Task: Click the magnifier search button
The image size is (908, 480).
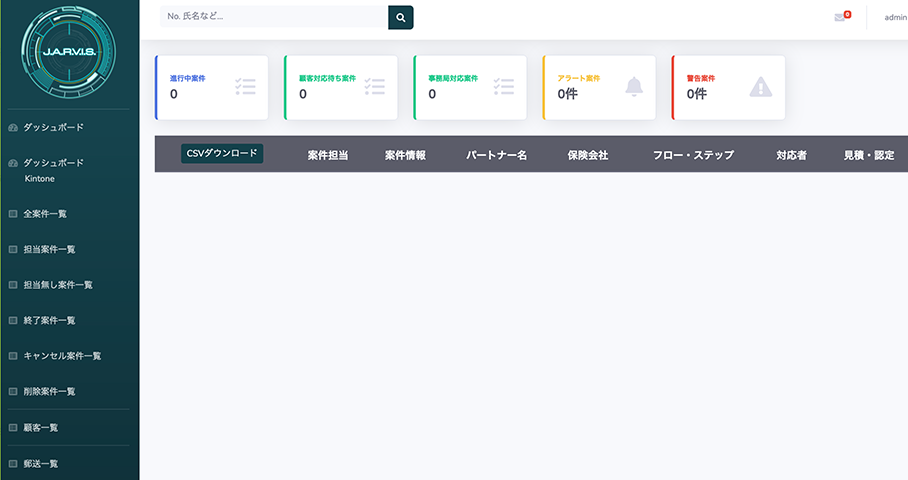Action: 400,17
